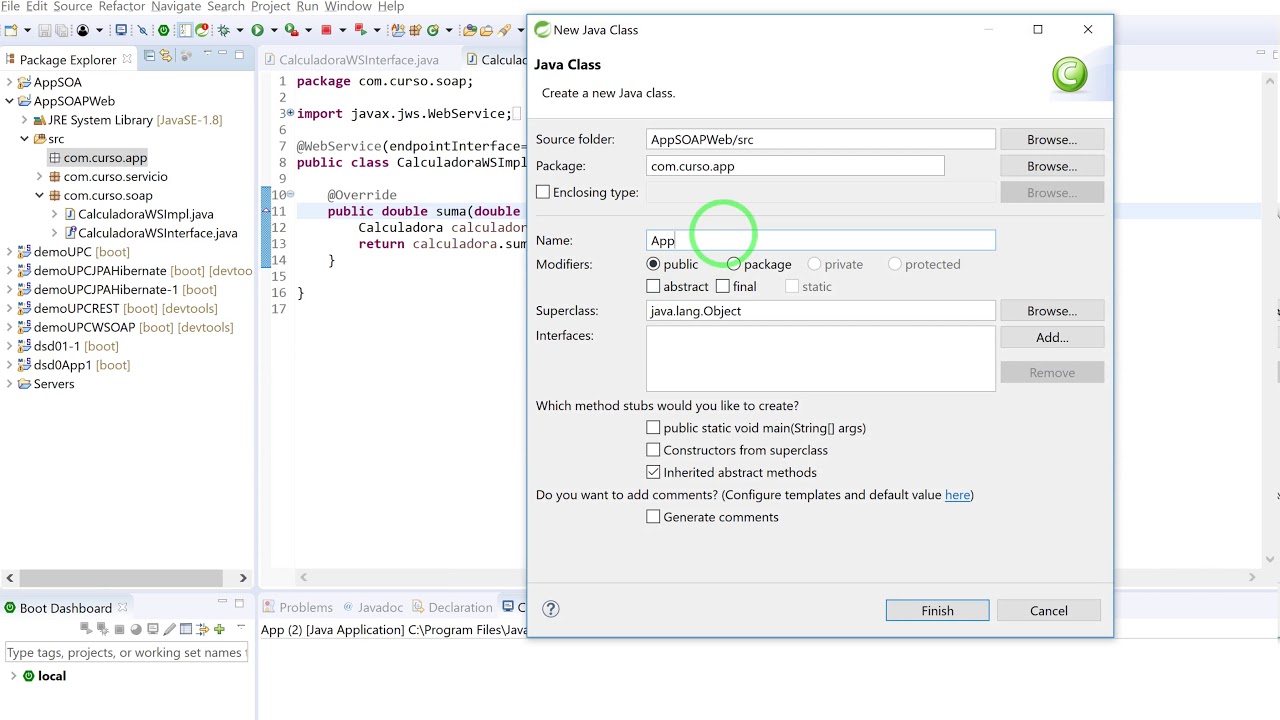Click the pencil edit icon in Boot Dashboard
Screen dimensions: 1280x720
pyautogui.click(x=170, y=629)
